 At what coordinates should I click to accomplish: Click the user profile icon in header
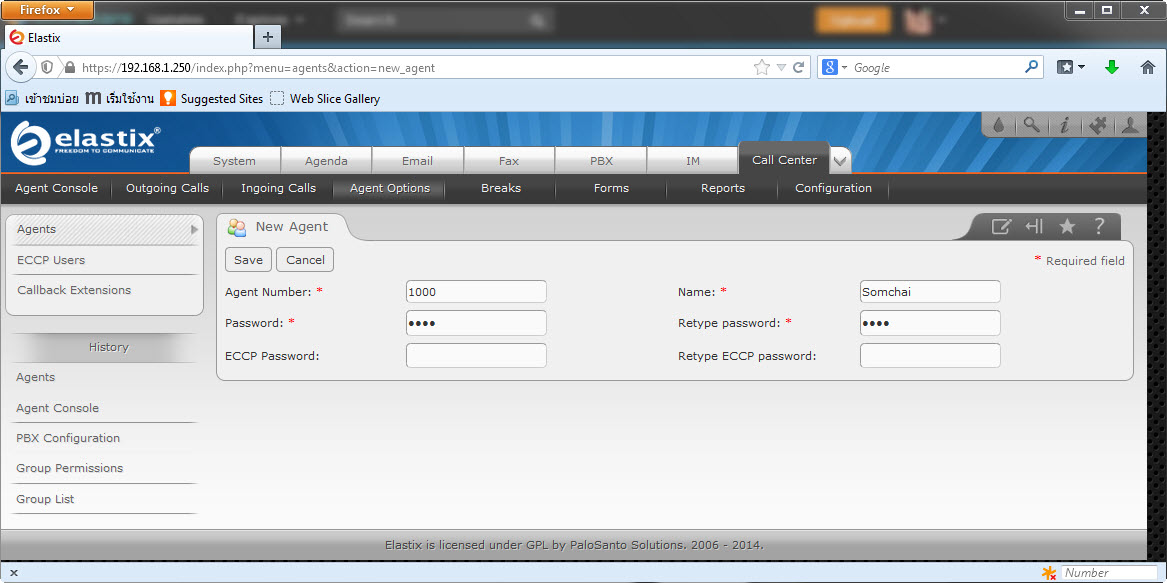tap(1130, 125)
